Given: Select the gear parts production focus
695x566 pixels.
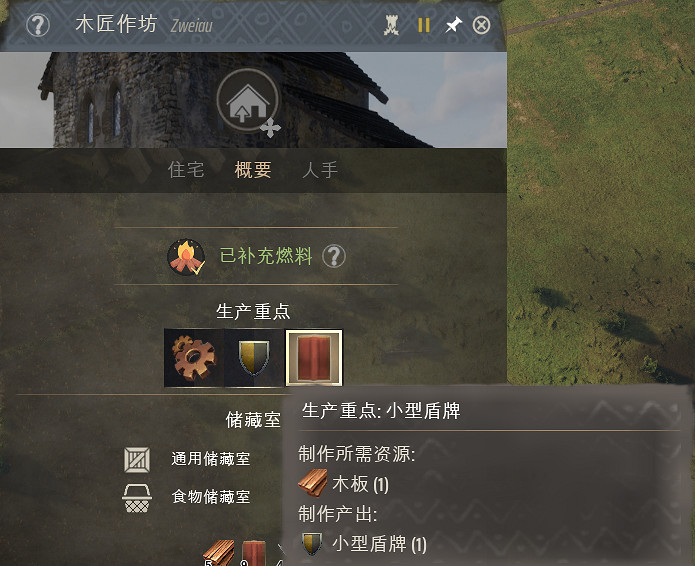Looking at the screenshot, I should [x=194, y=358].
